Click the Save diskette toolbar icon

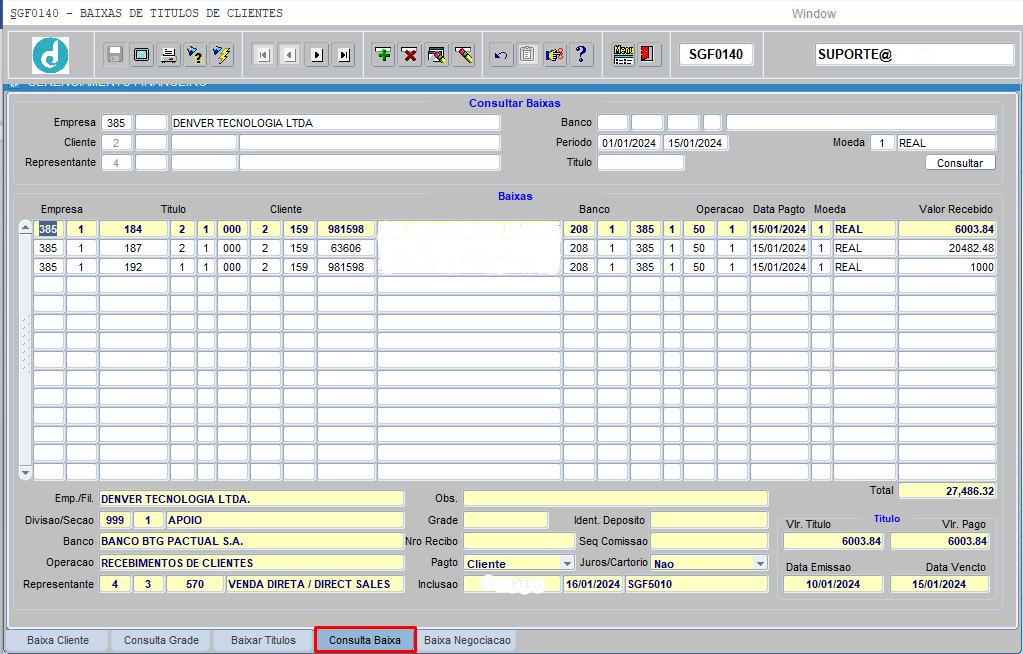115,55
